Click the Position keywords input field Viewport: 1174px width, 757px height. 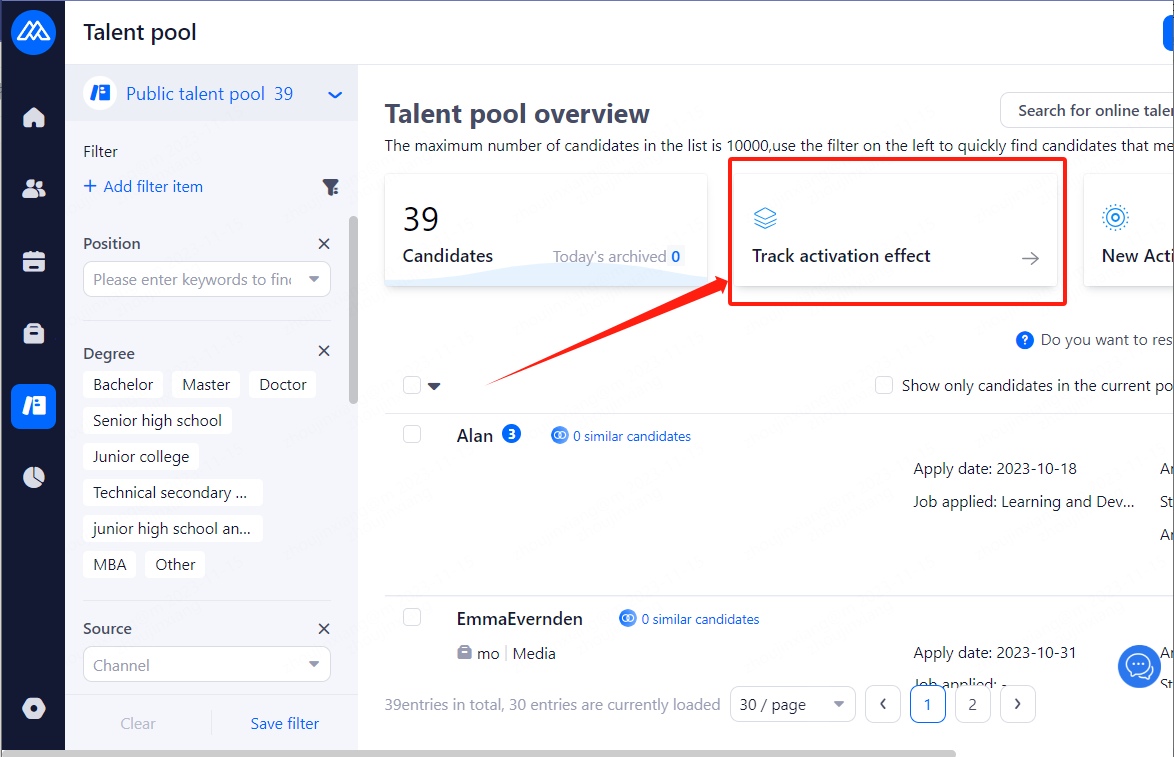[x=193, y=280]
